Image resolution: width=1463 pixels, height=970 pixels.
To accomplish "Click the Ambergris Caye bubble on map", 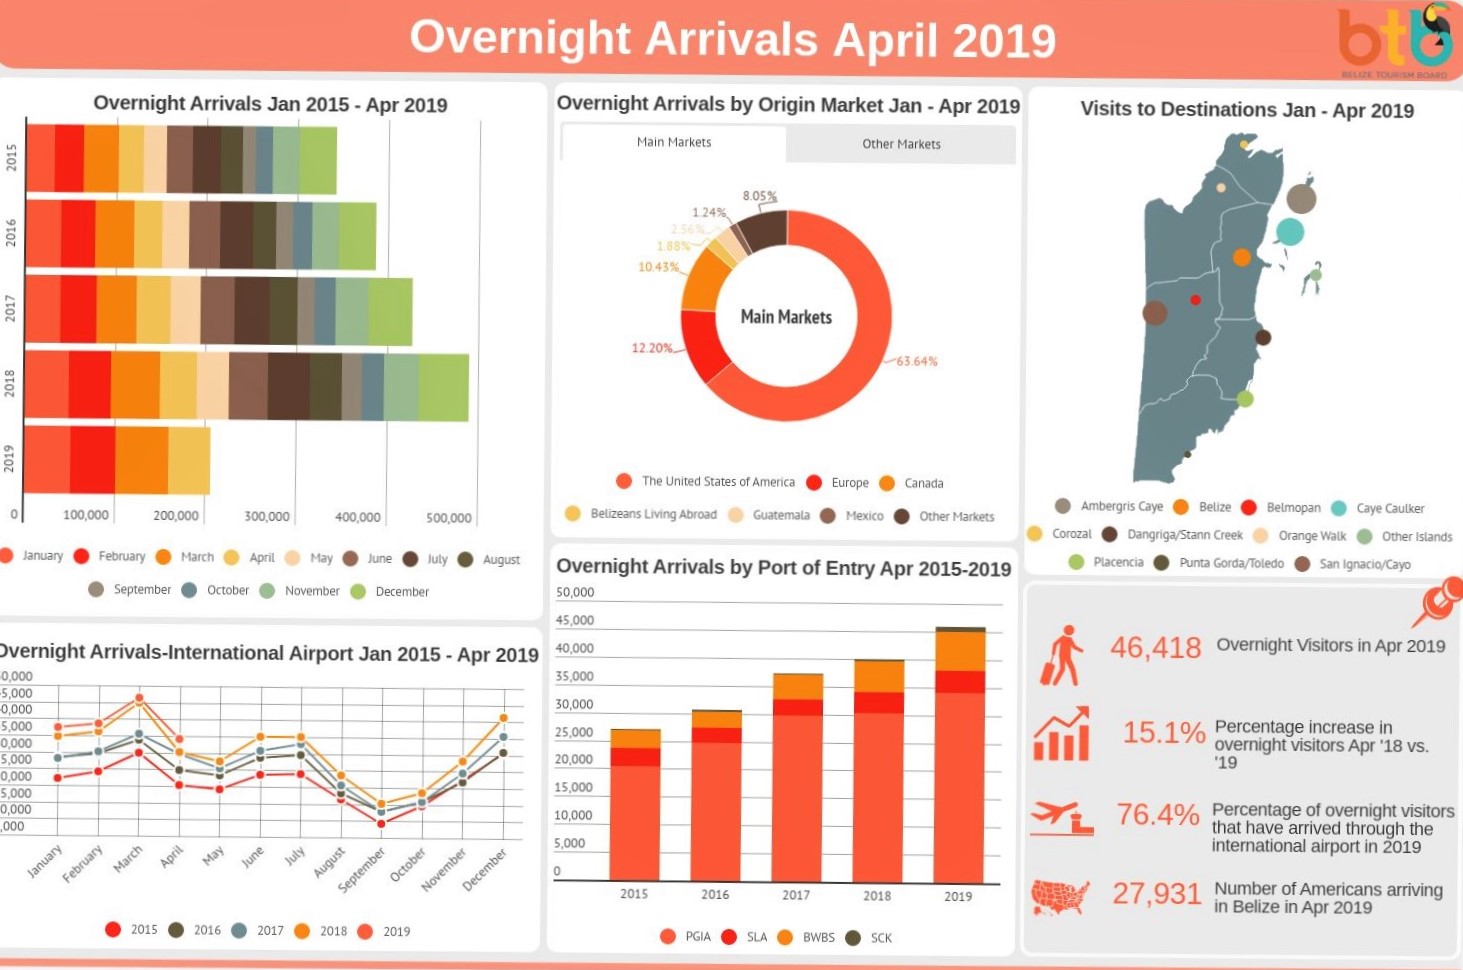I will 1300,198.
